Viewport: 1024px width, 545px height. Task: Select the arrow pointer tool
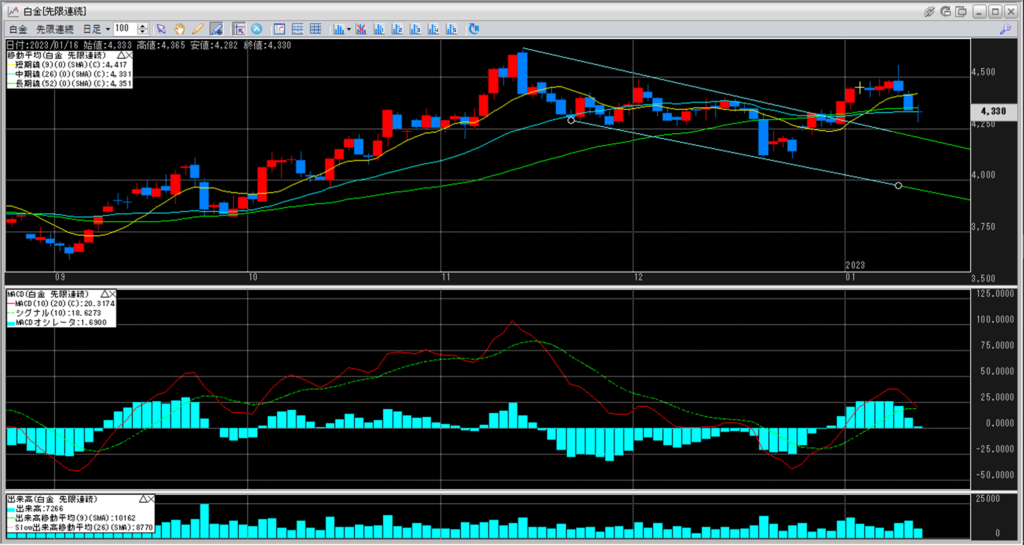click(161, 29)
